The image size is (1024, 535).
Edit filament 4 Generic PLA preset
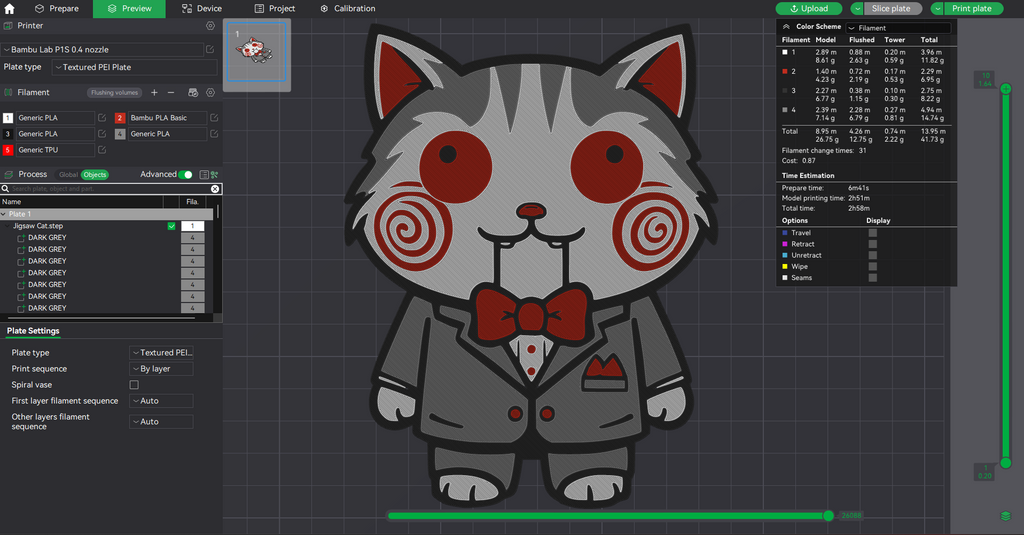point(214,133)
